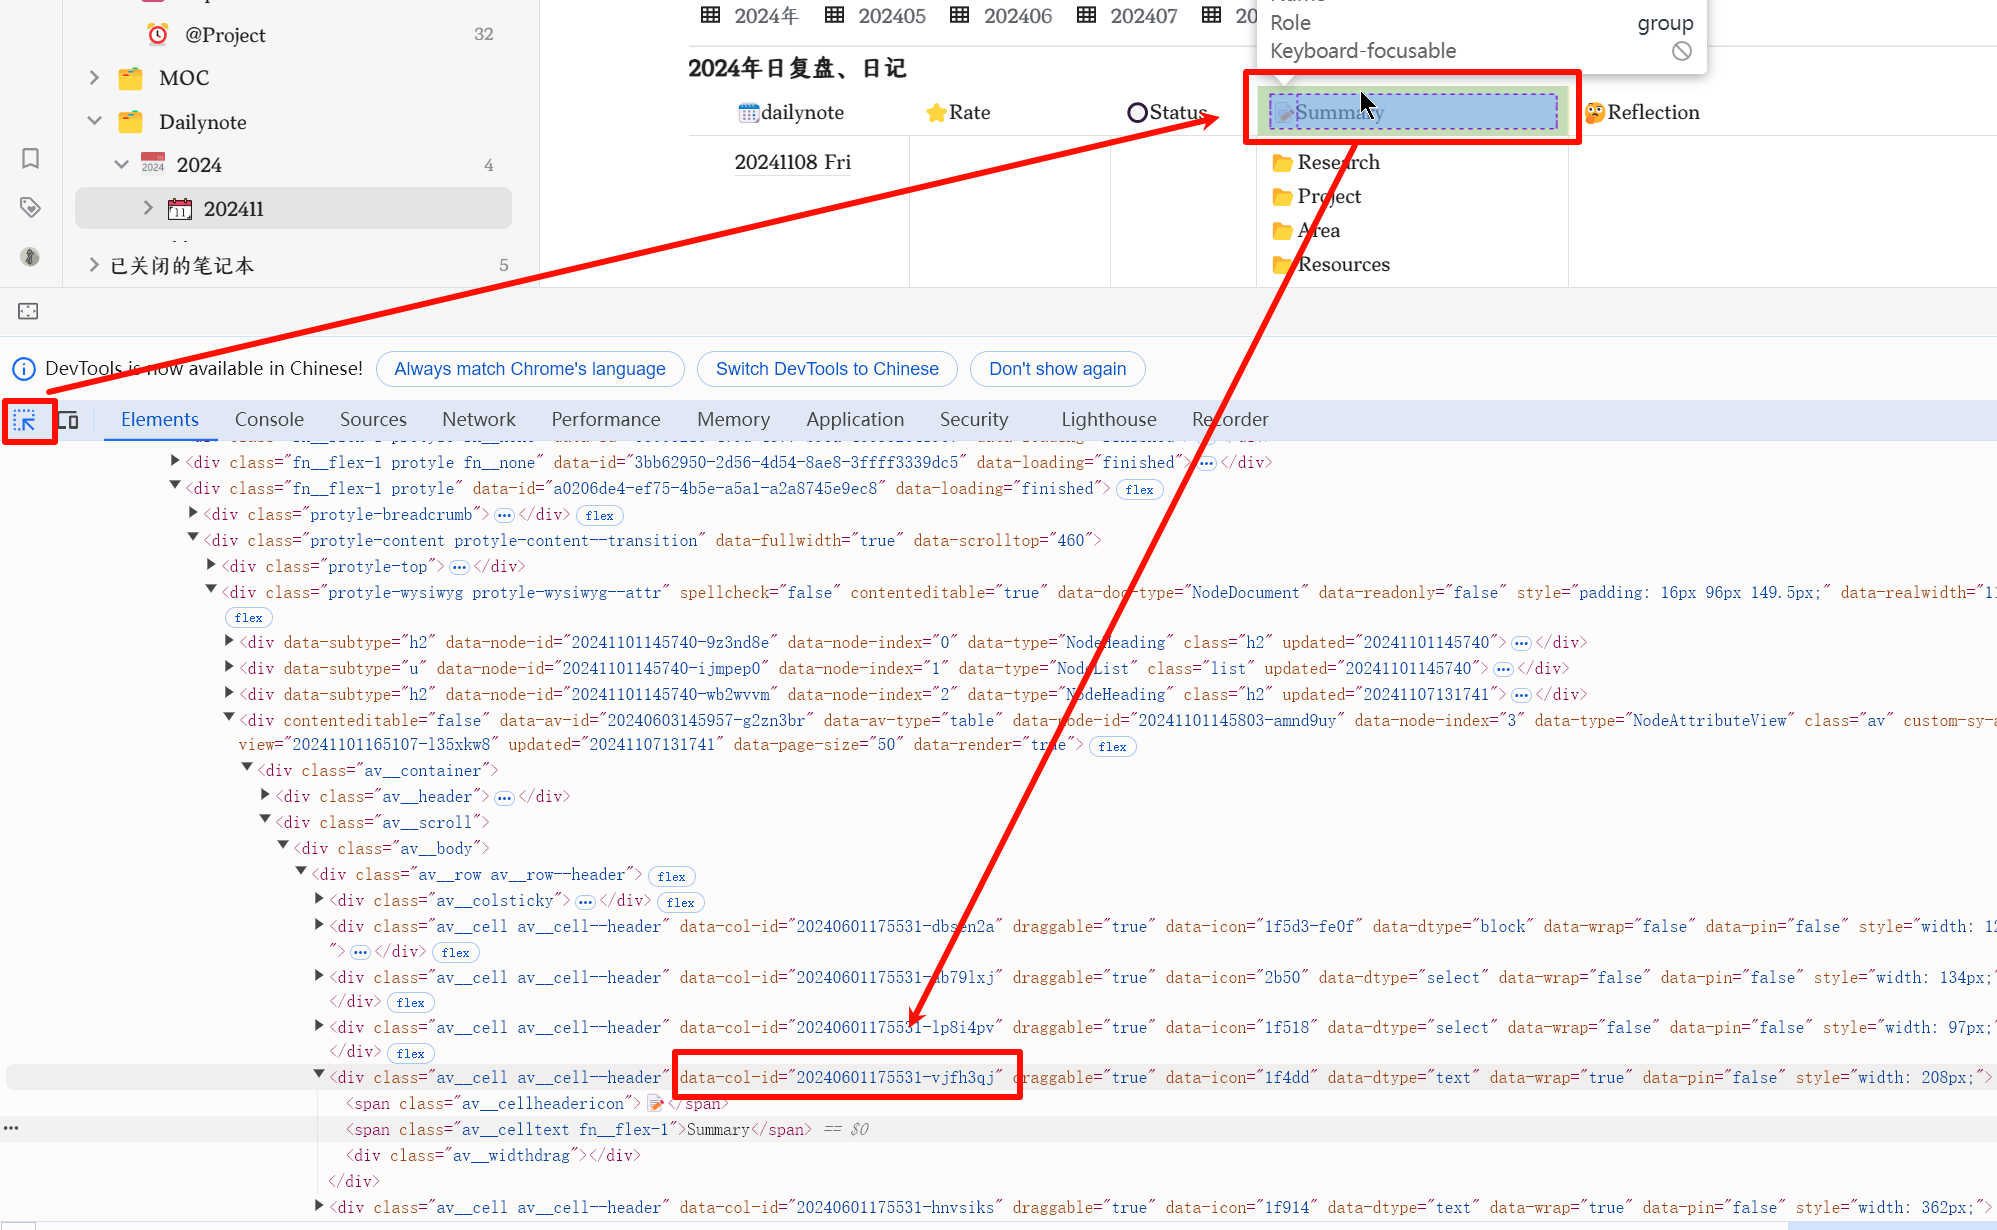Collapse the Dailynote folder tree

click(x=94, y=121)
